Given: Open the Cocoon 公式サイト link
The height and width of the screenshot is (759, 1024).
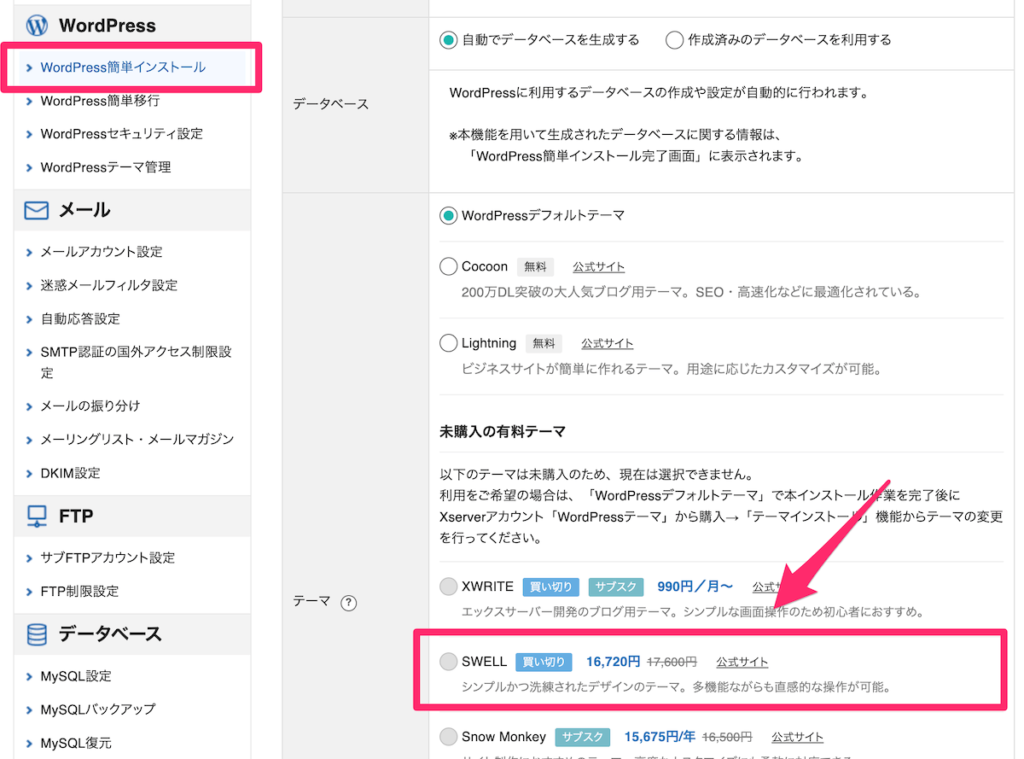Looking at the screenshot, I should coord(598,267).
